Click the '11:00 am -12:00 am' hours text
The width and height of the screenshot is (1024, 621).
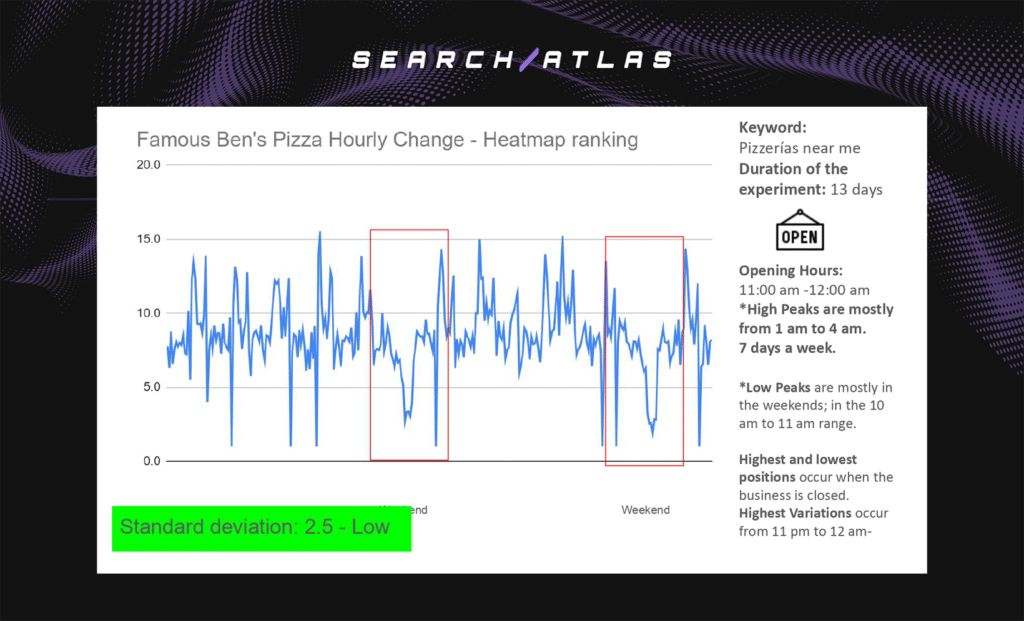tap(804, 290)
